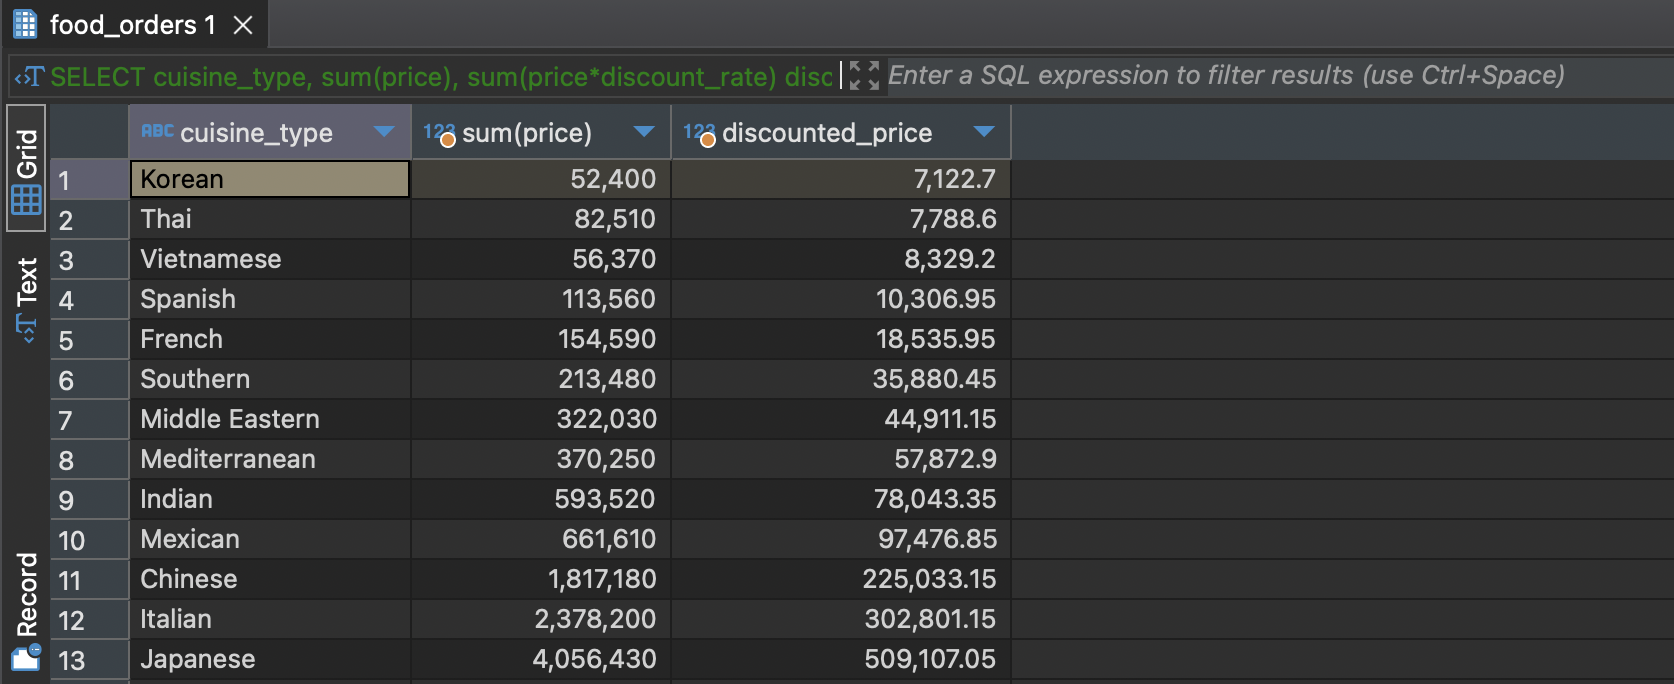Click the 370,250 sum(price) cell

(541, 459)
